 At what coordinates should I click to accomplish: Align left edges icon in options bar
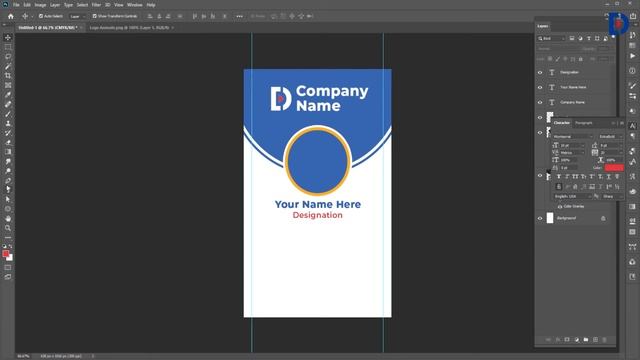pyautogui.click(x=150, y=16)
